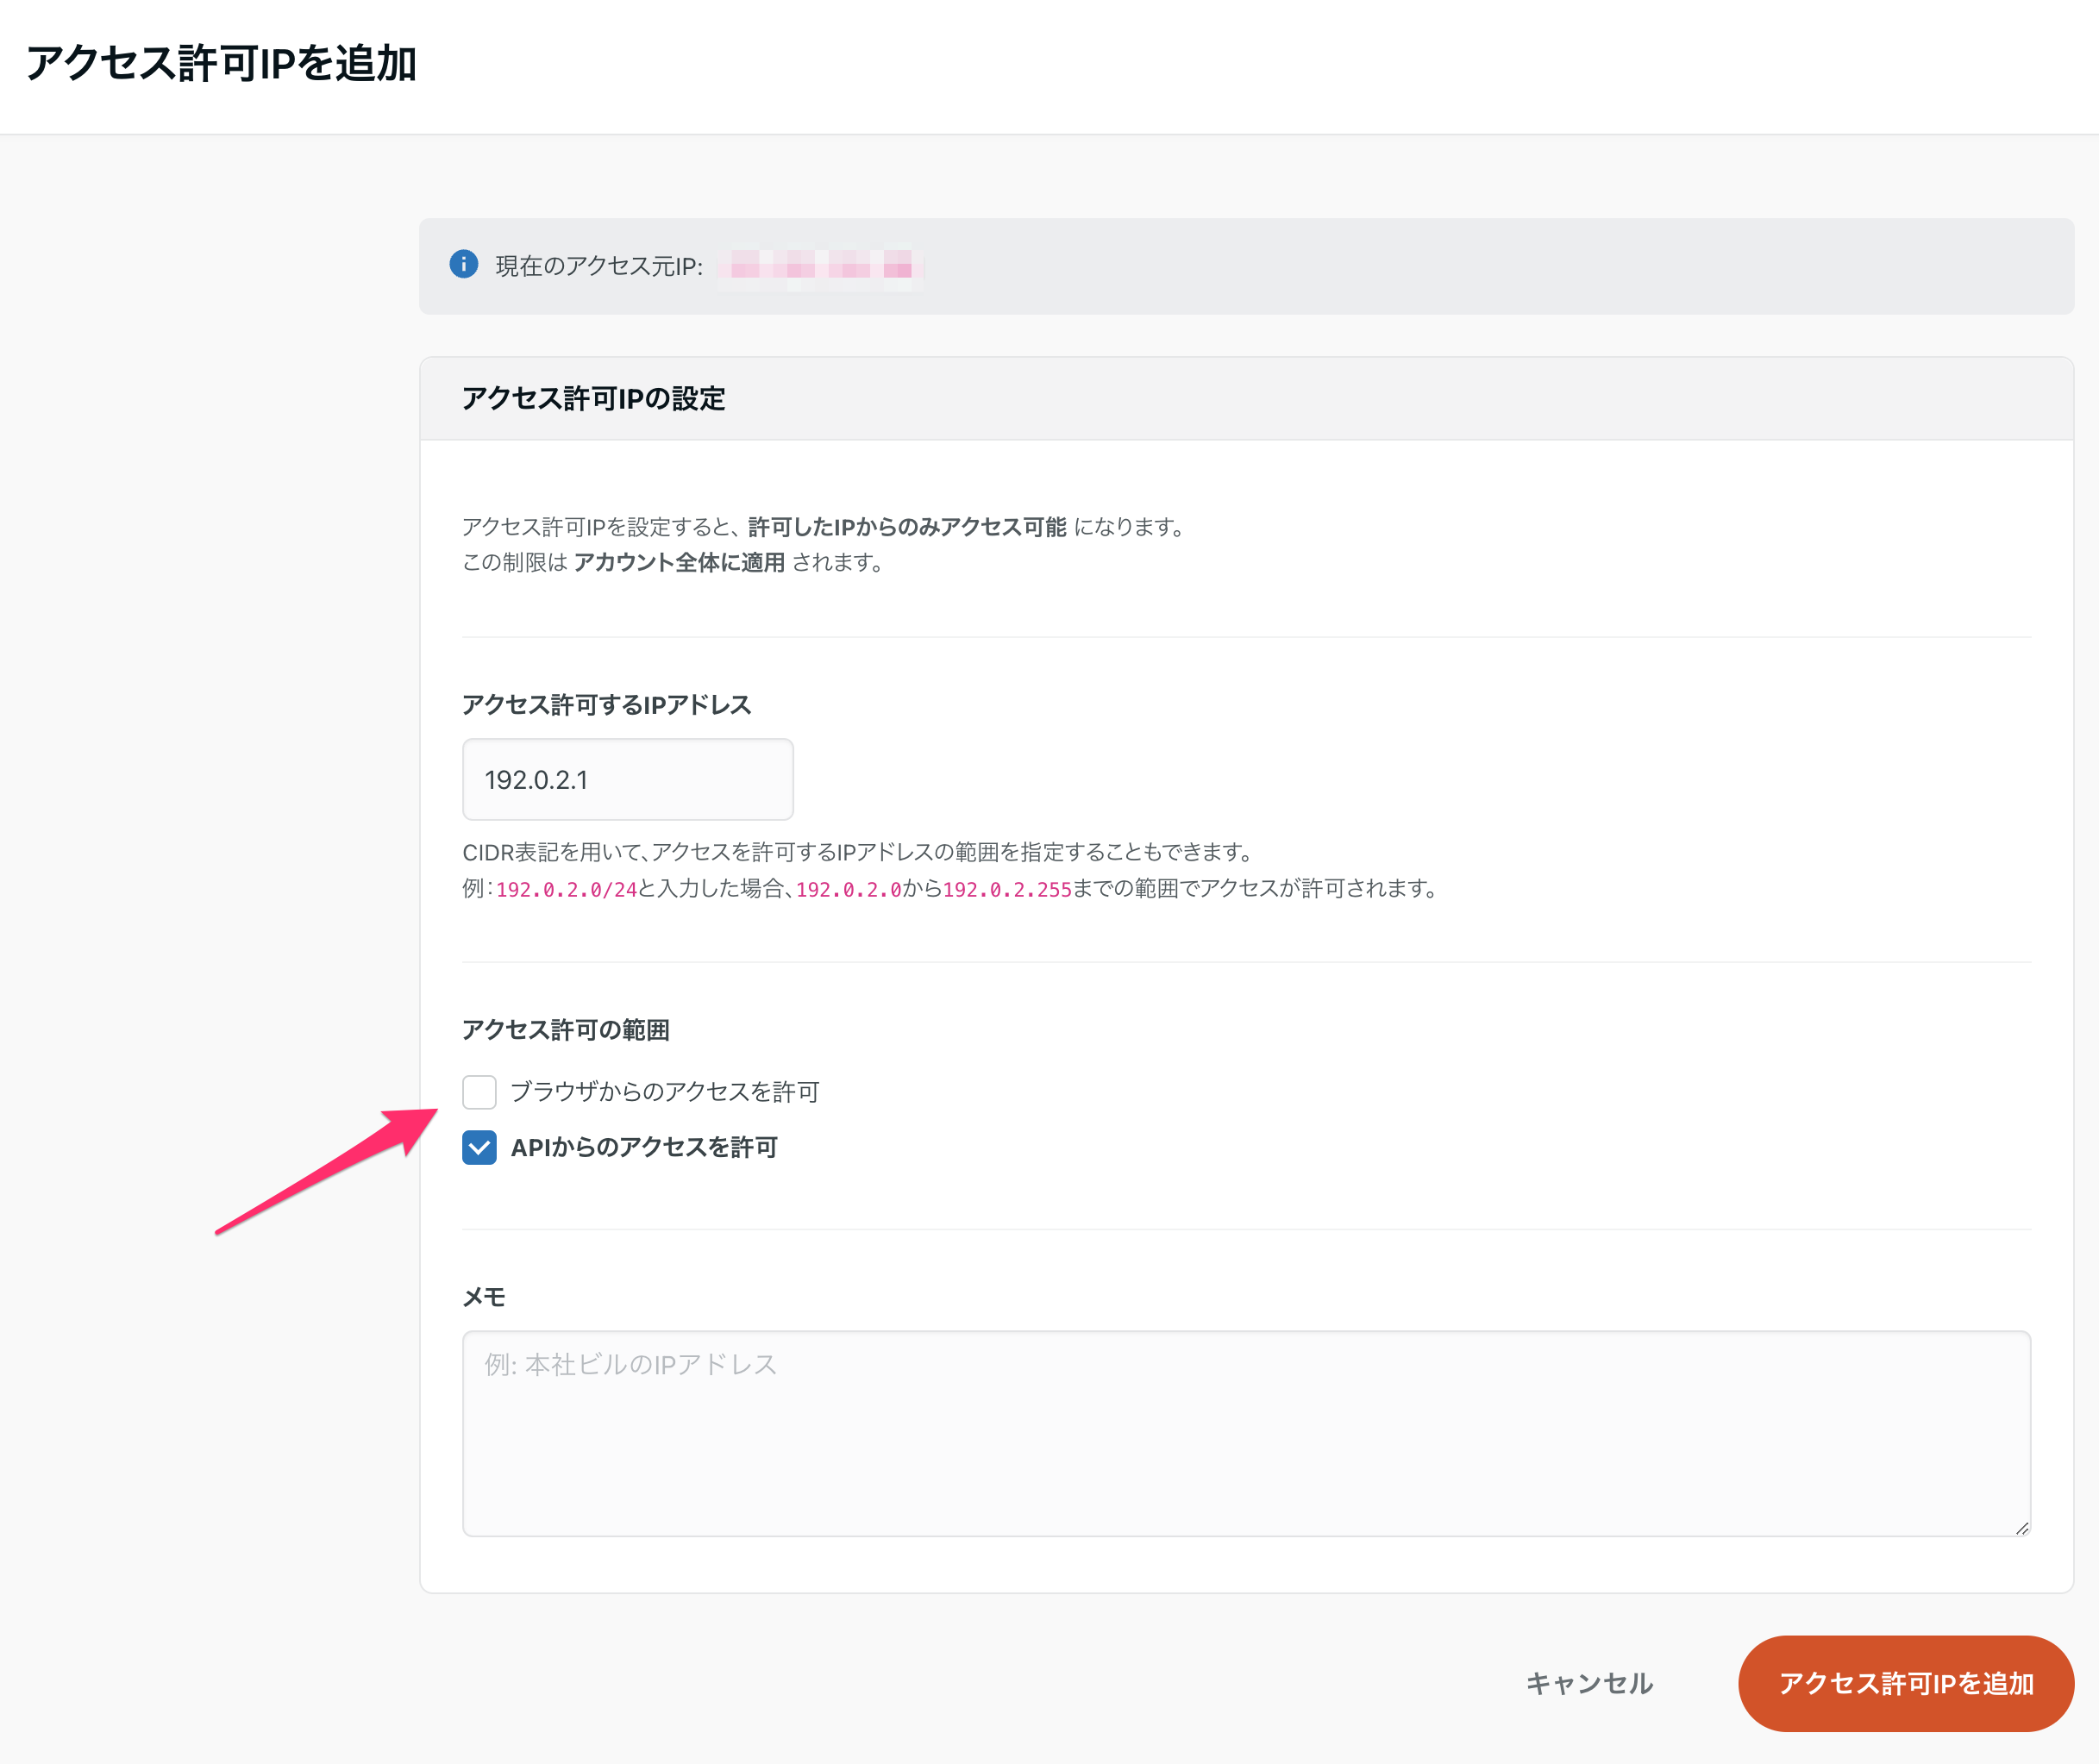Click the resize handle of the memo box

pyautogui.click(x=2021, y=1527)
